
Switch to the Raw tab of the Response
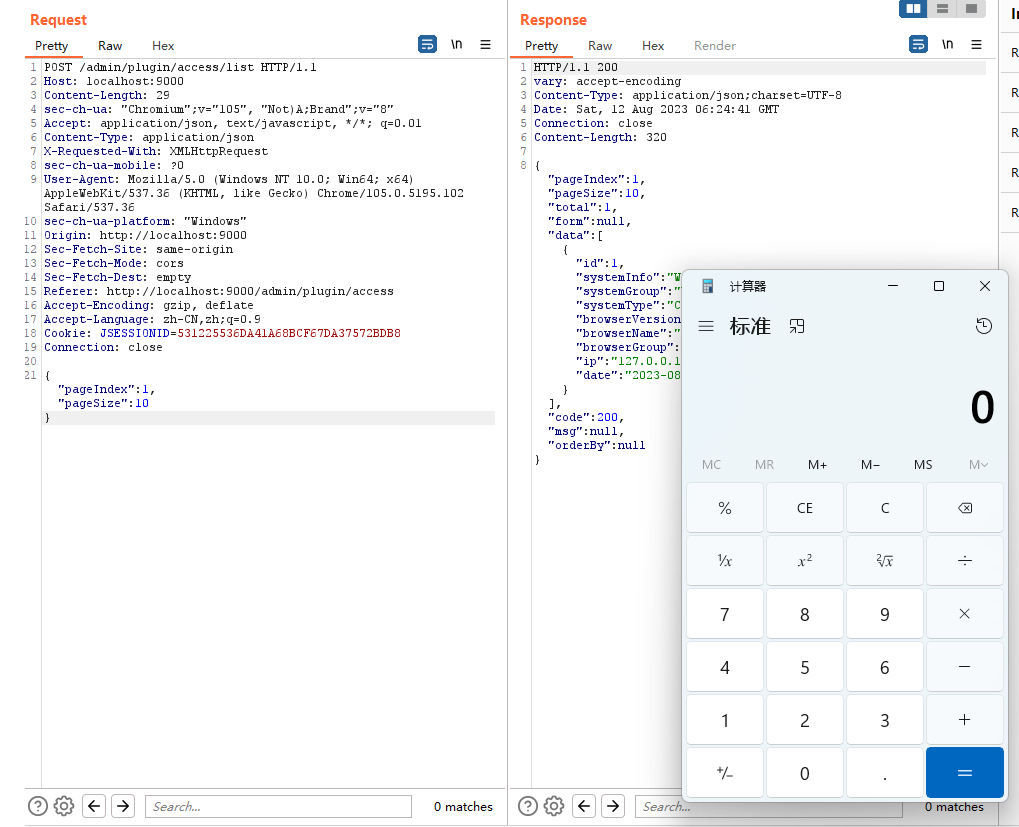599,45
